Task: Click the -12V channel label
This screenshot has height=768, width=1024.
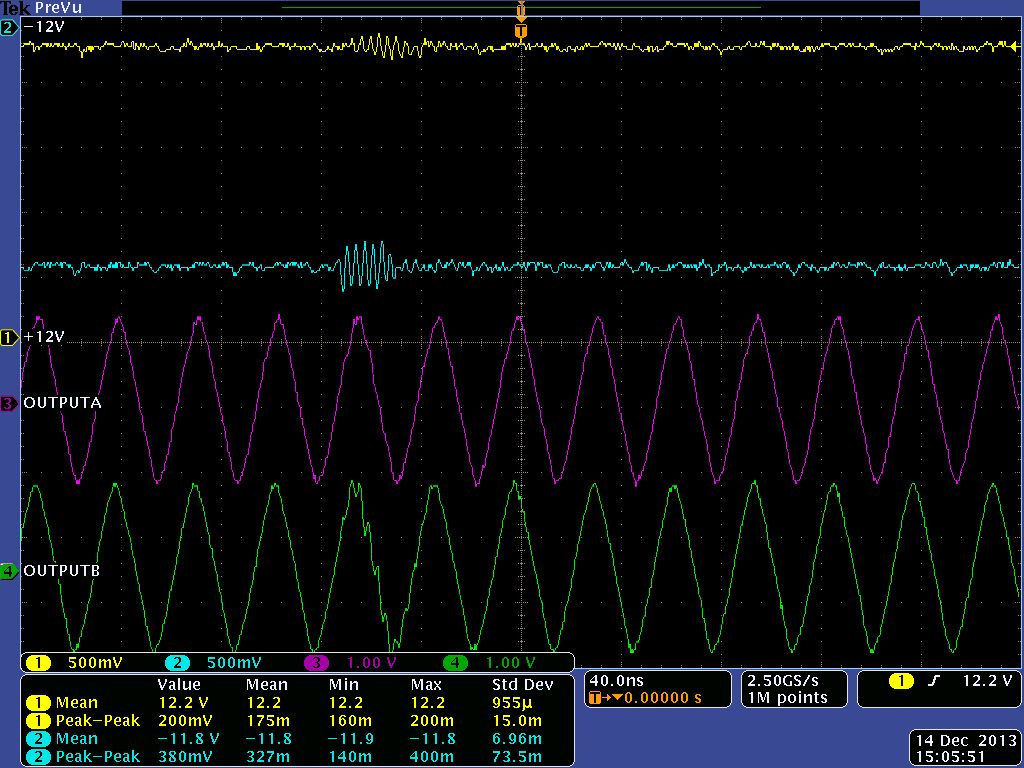Action: click(44, 27)
